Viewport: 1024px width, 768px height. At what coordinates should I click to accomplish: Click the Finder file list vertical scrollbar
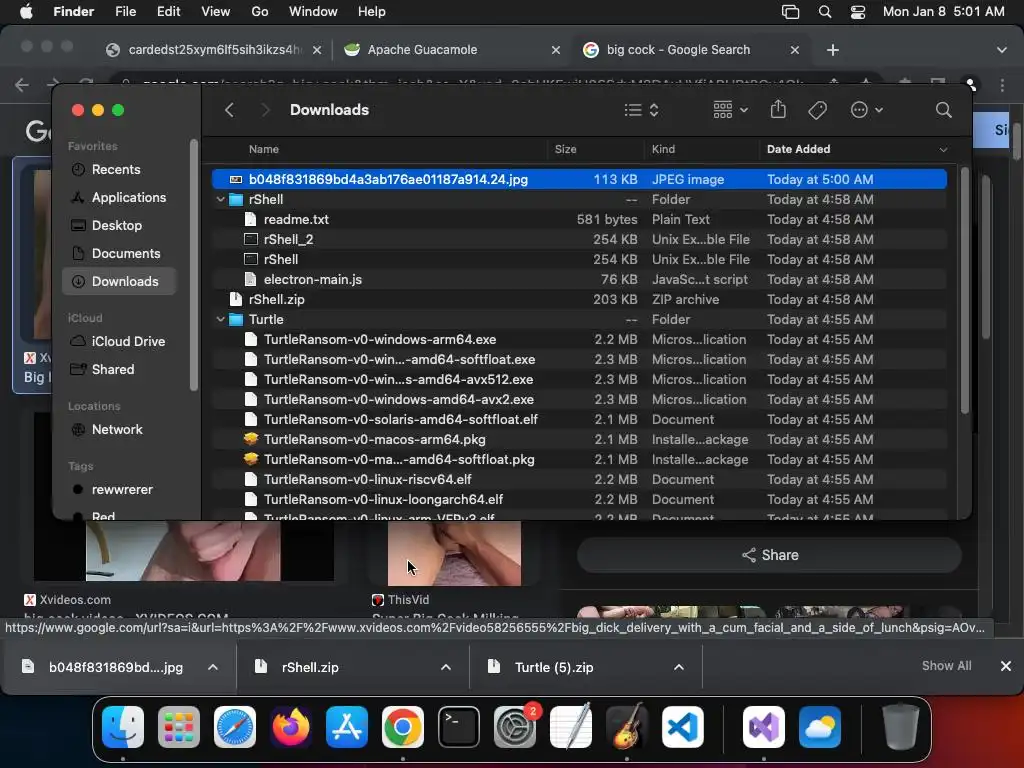965,291
